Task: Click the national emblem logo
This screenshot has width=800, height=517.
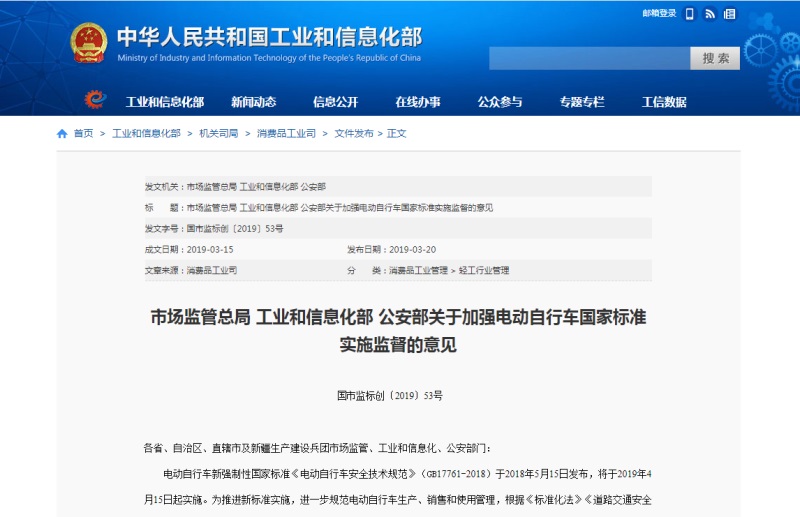Action: [x=89, y=43]
